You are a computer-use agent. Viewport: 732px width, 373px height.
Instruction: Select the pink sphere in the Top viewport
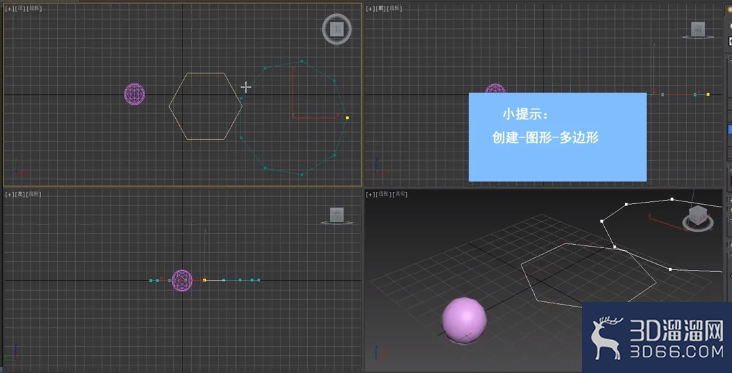tap(134, 94)
